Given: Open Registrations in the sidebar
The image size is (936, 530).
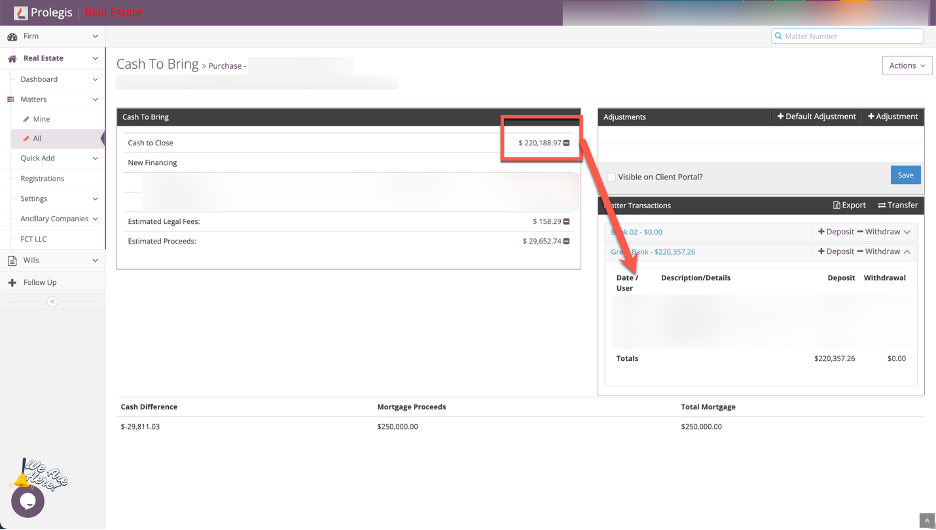Looking at the screenshot, I should coord(42,178).
